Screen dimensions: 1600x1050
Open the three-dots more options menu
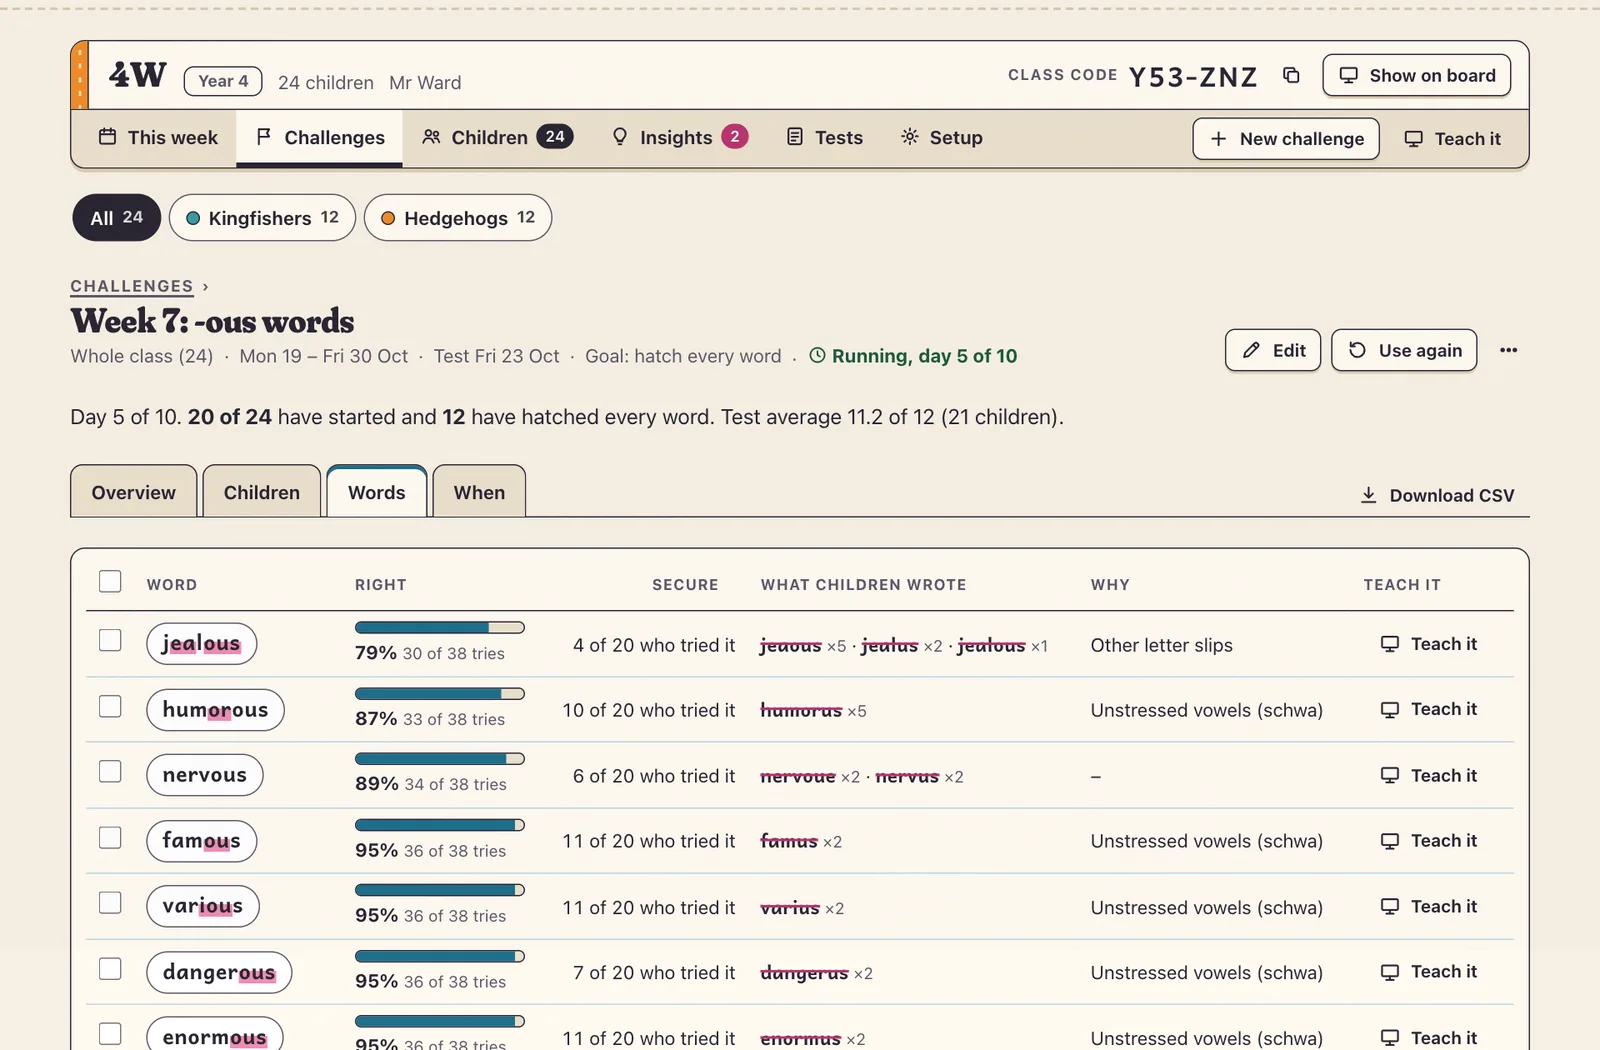click(1508, 350)
